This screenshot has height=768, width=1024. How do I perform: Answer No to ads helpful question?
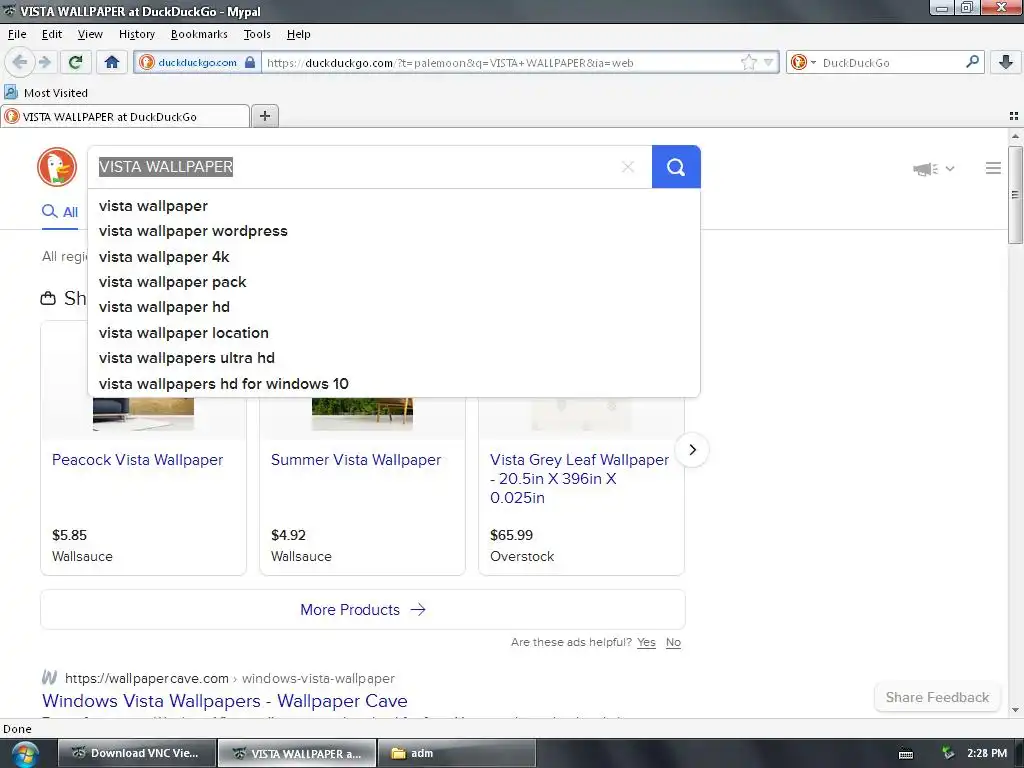(x=673, y=642)
